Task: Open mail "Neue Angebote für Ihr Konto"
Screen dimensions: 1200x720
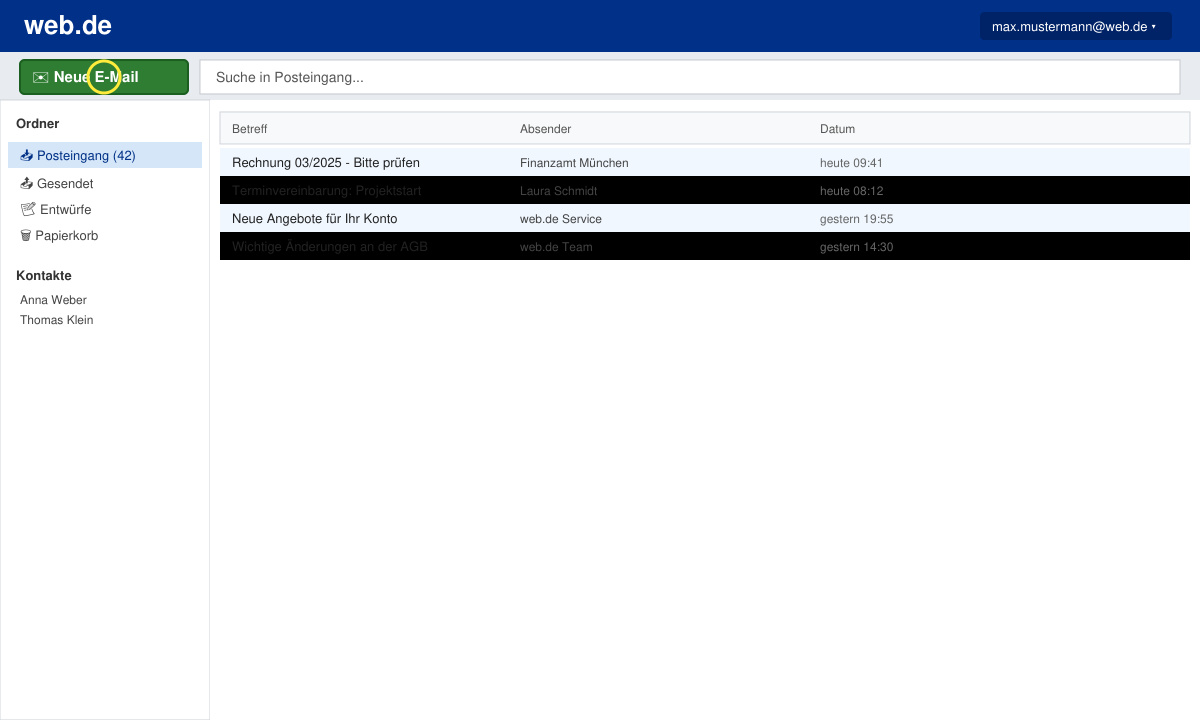Action: click(315, 218)
